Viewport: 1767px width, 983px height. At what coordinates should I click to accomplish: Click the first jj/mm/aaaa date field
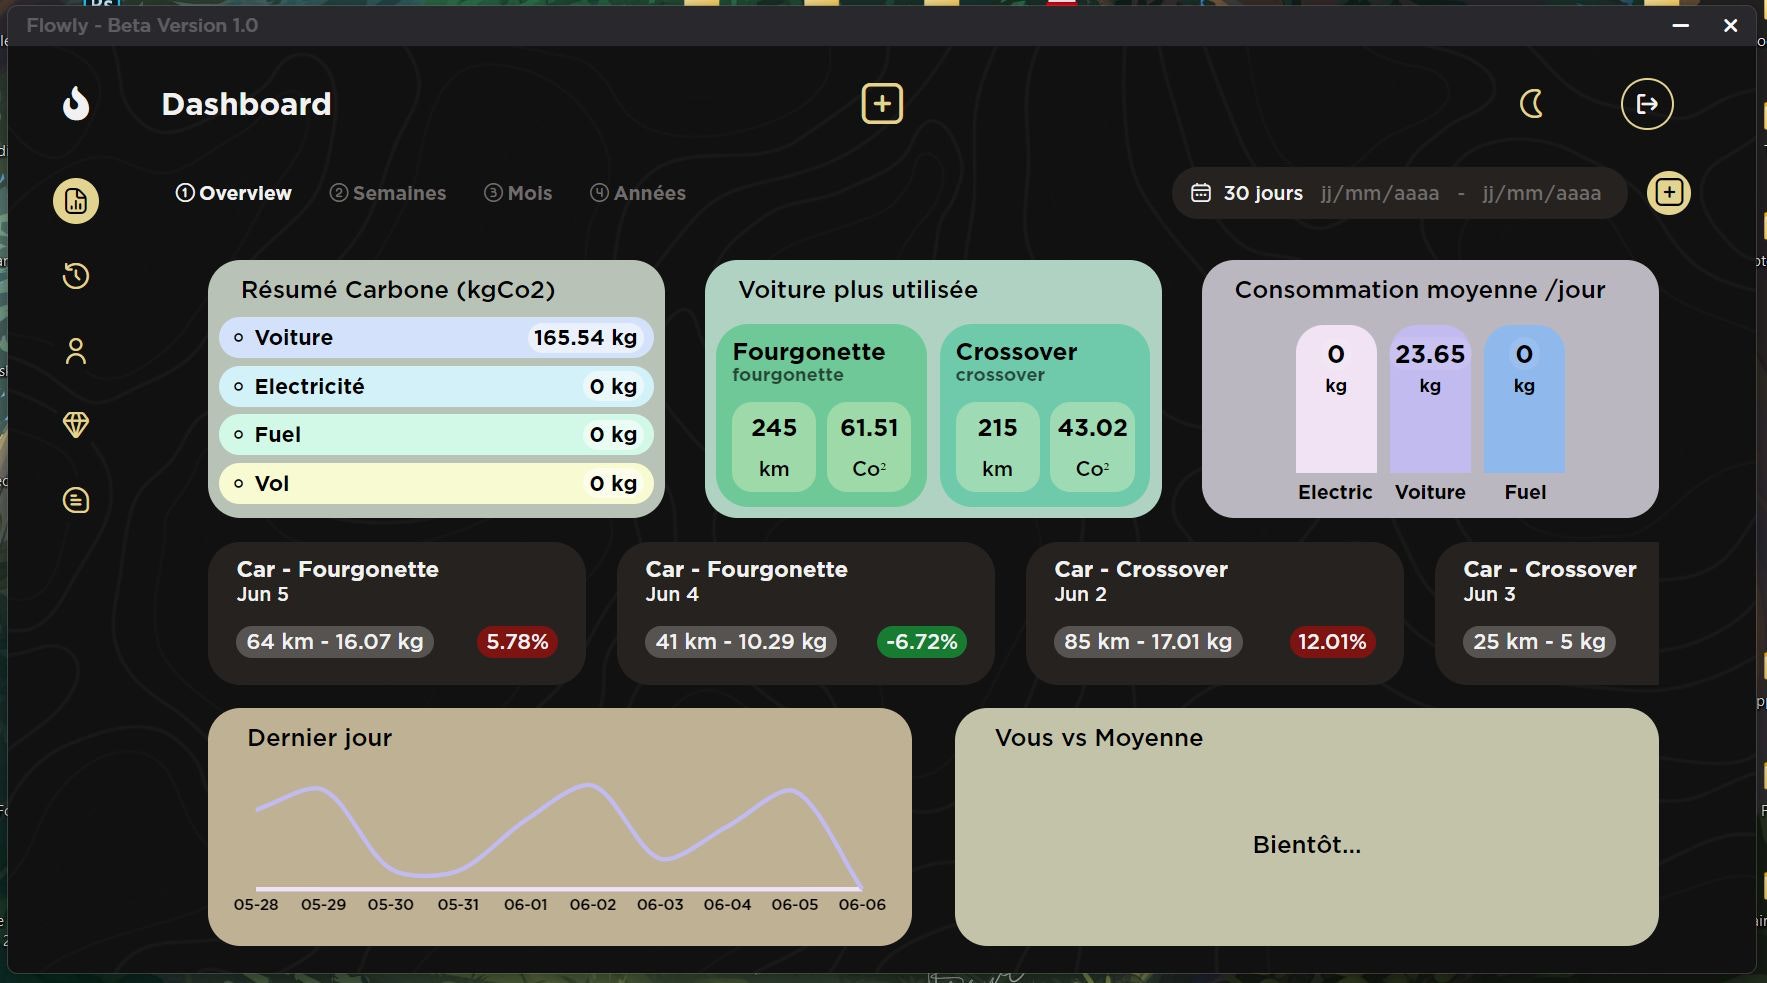tap(1380, 192)
